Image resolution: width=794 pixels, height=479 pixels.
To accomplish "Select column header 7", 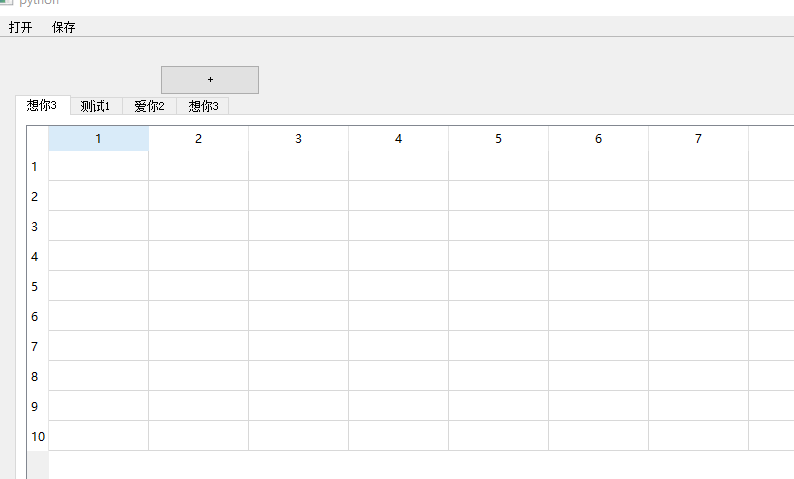I will click(x=698, y=139).
